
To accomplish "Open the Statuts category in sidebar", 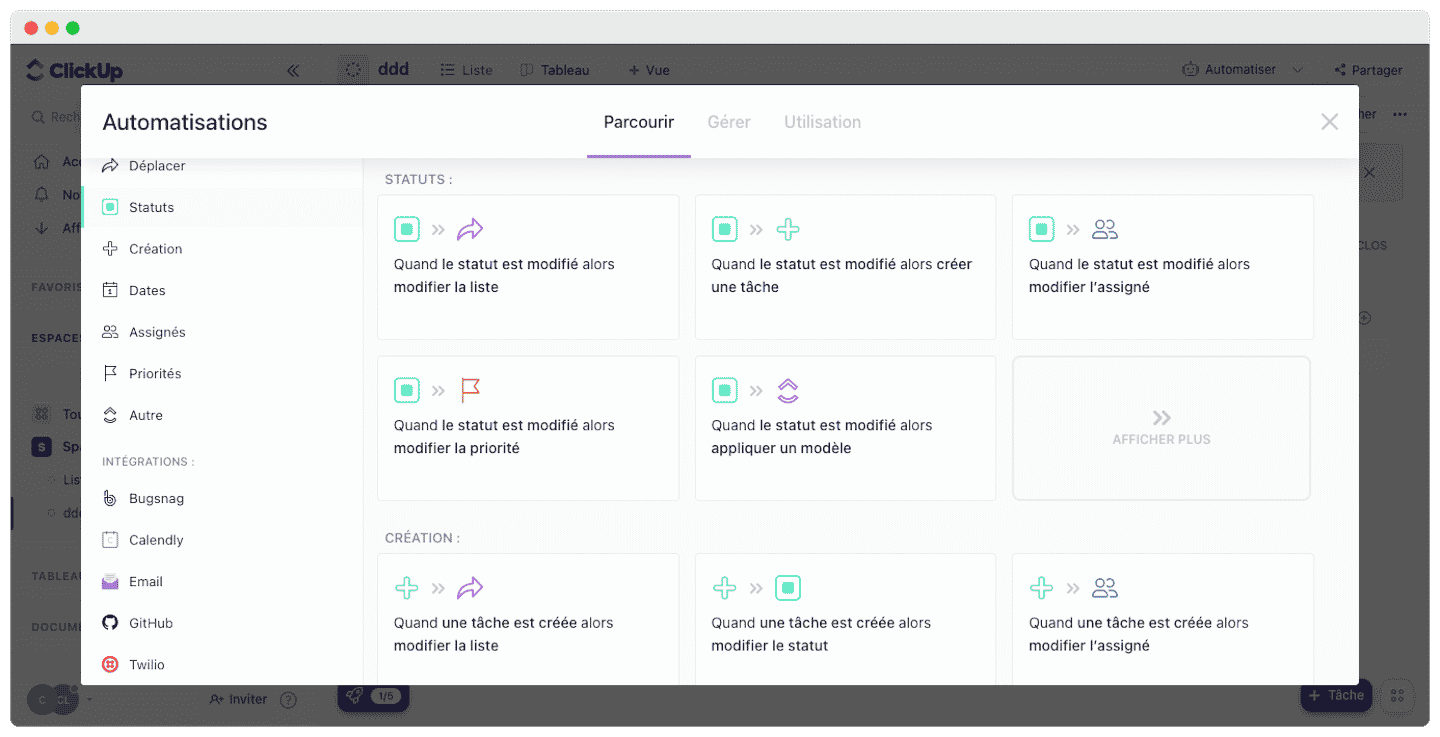I will (x=222, y=207).
